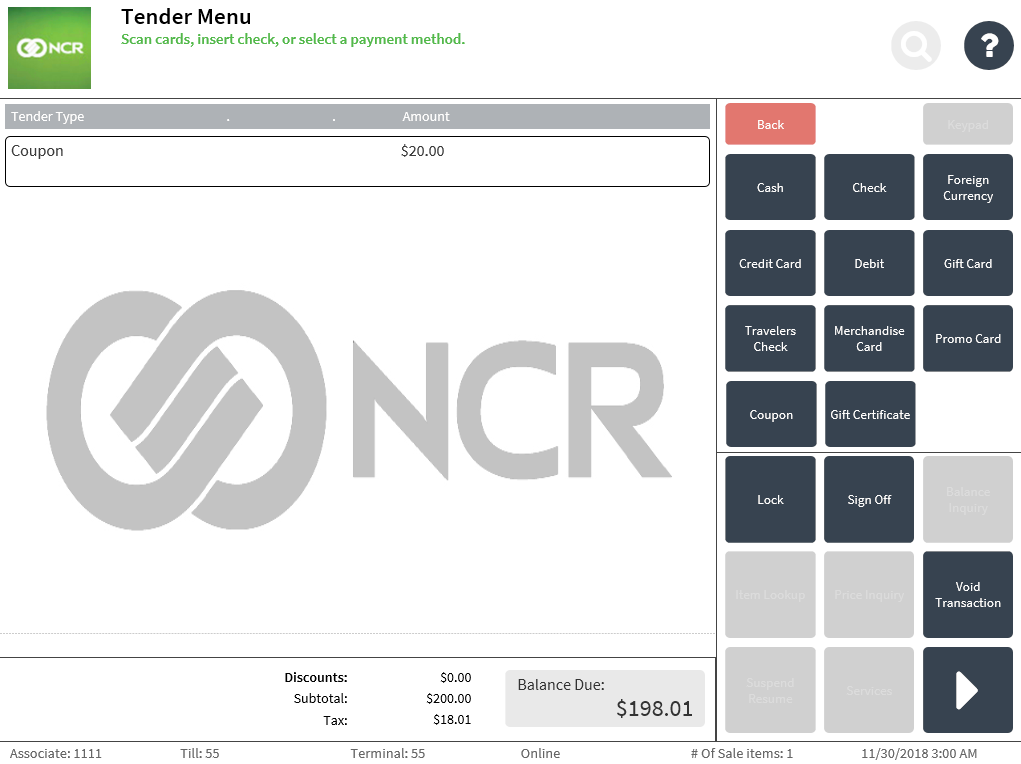
Task: Click the Amount column header
Action: click(x=426, y=117)
